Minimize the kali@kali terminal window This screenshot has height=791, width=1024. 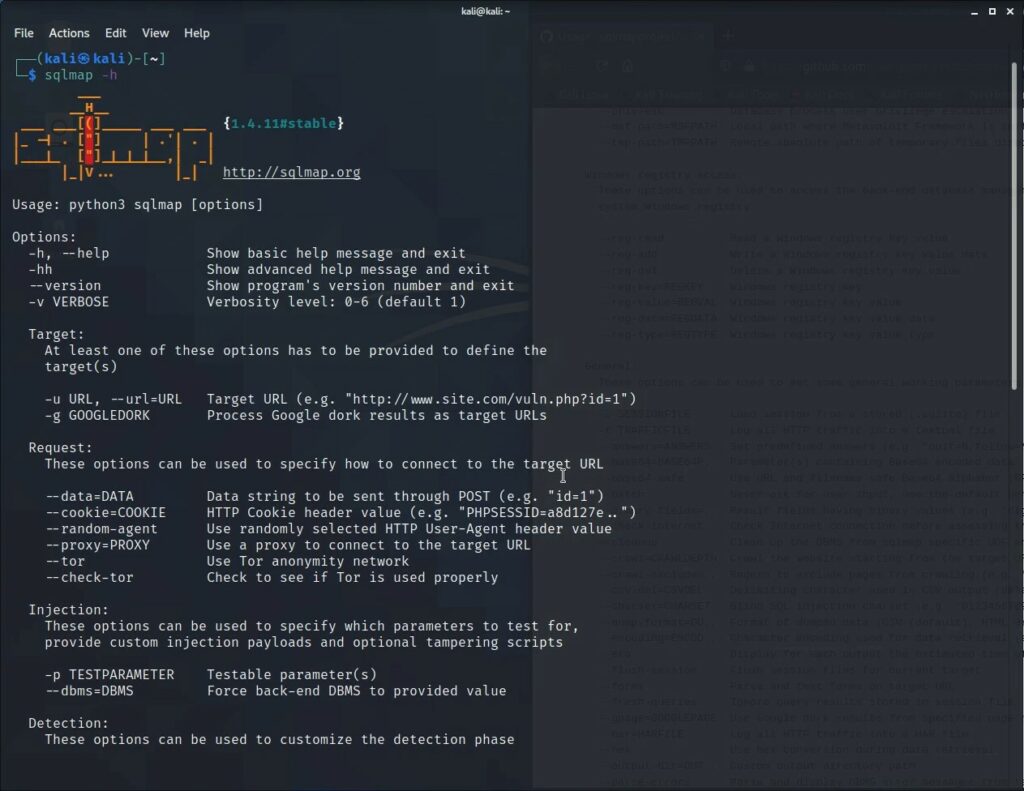pos(974,12)
